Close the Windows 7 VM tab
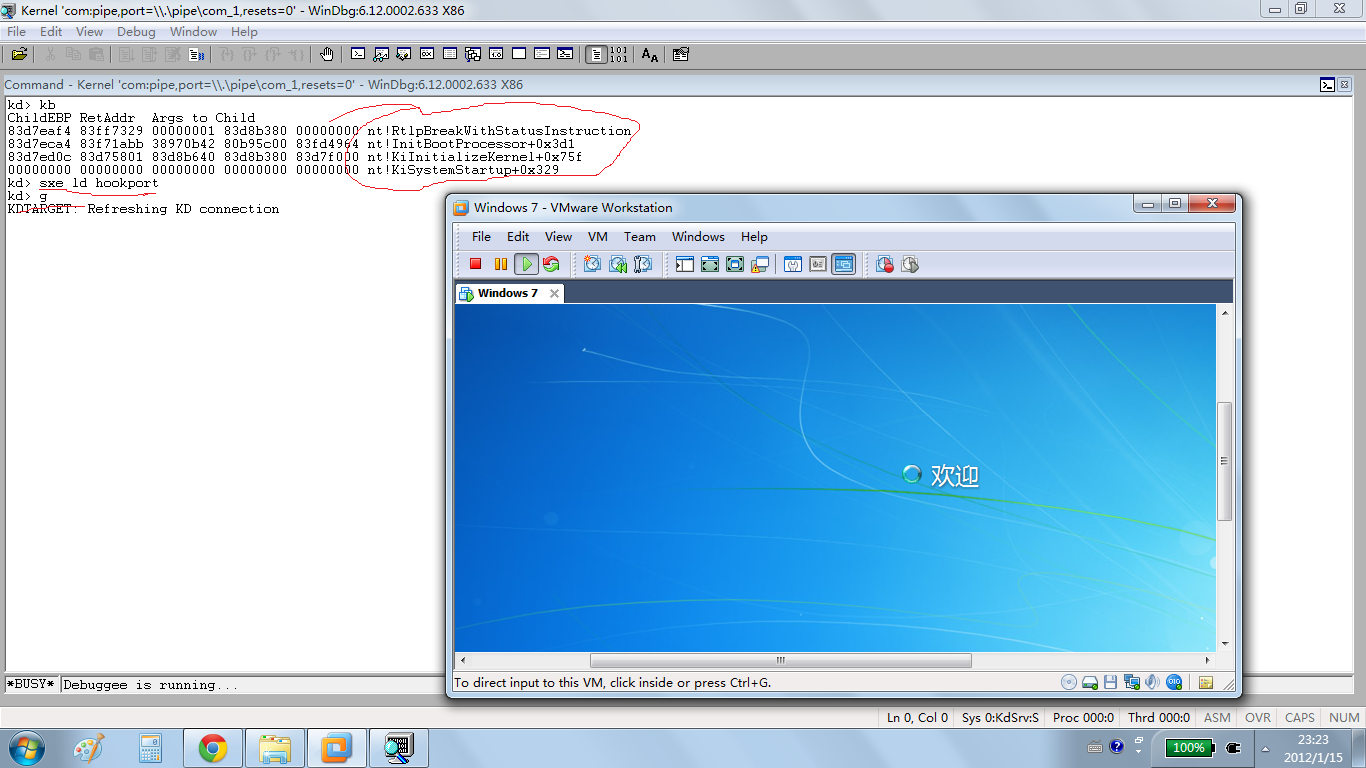 [554, 293]
